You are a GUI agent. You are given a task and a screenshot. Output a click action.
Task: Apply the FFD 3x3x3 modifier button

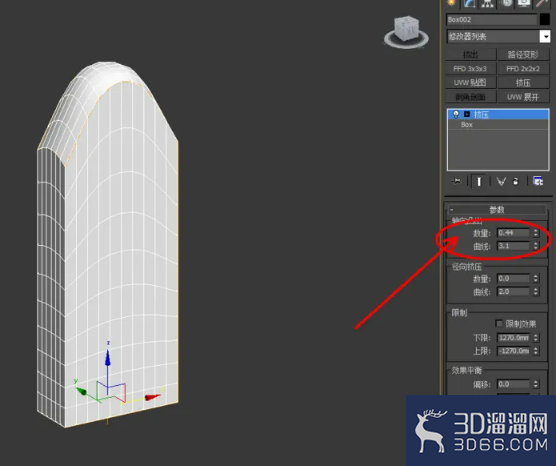click(471, 68)
